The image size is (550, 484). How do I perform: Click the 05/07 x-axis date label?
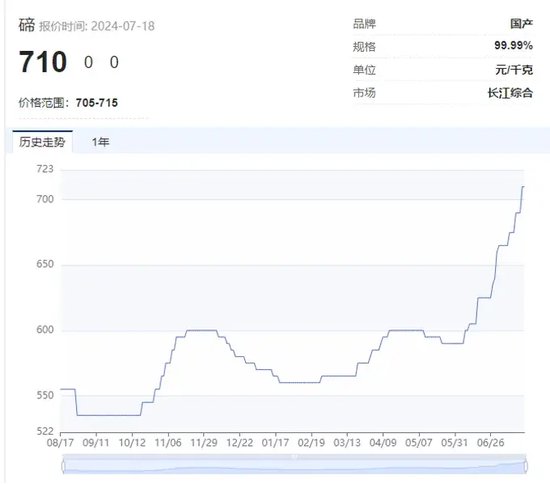coord(419,443)
